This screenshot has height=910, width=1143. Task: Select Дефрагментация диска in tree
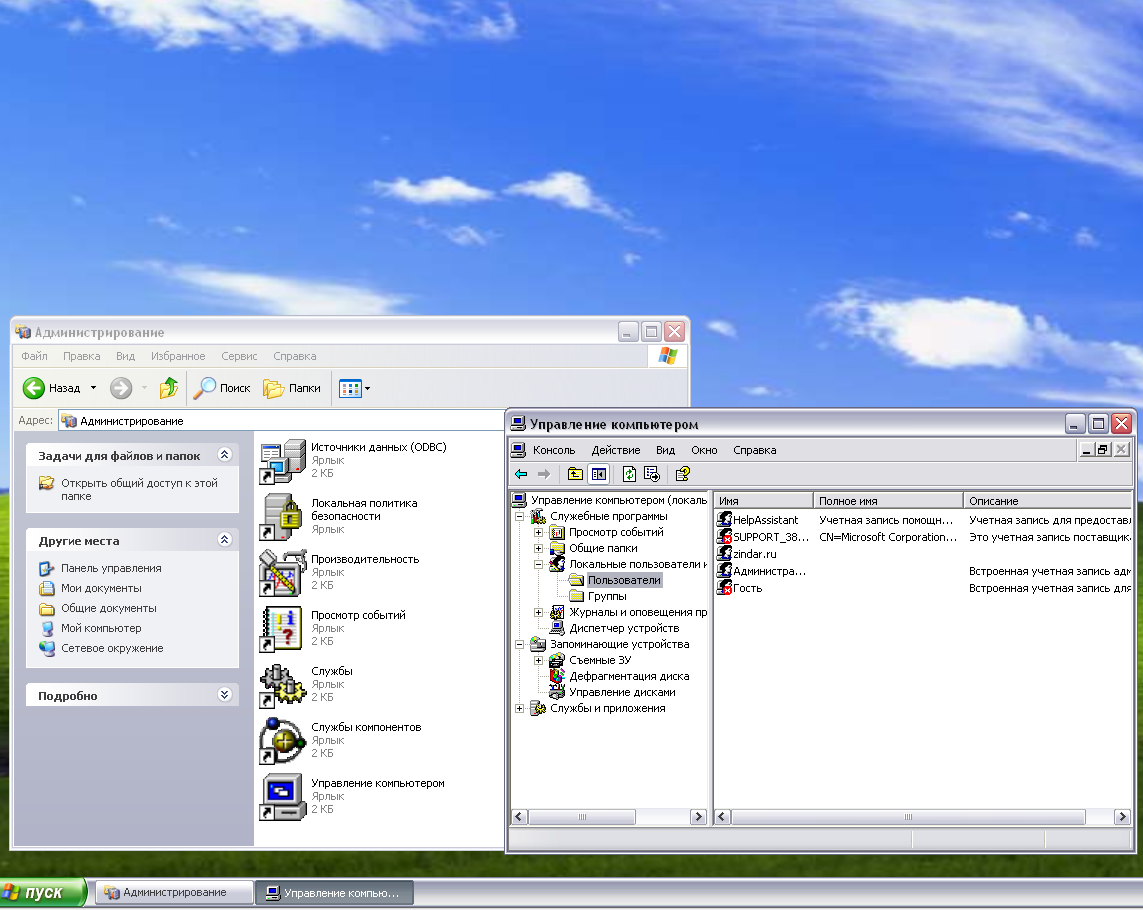tap(629, 677)
